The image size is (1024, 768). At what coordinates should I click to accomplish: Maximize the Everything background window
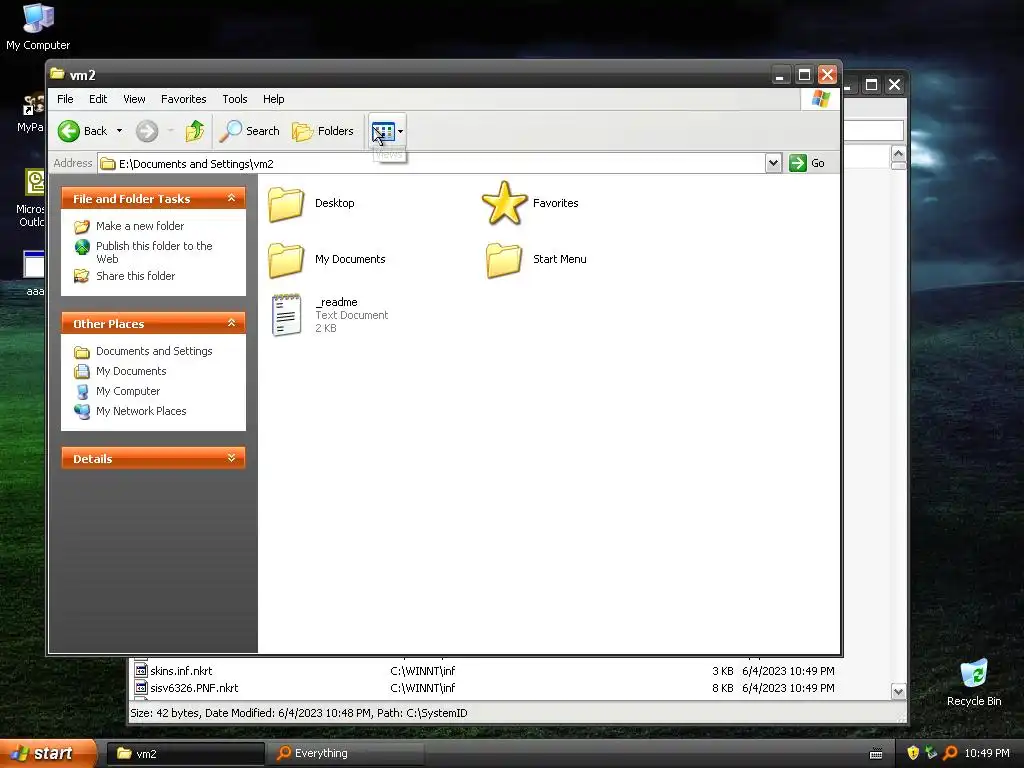[871, 85]
